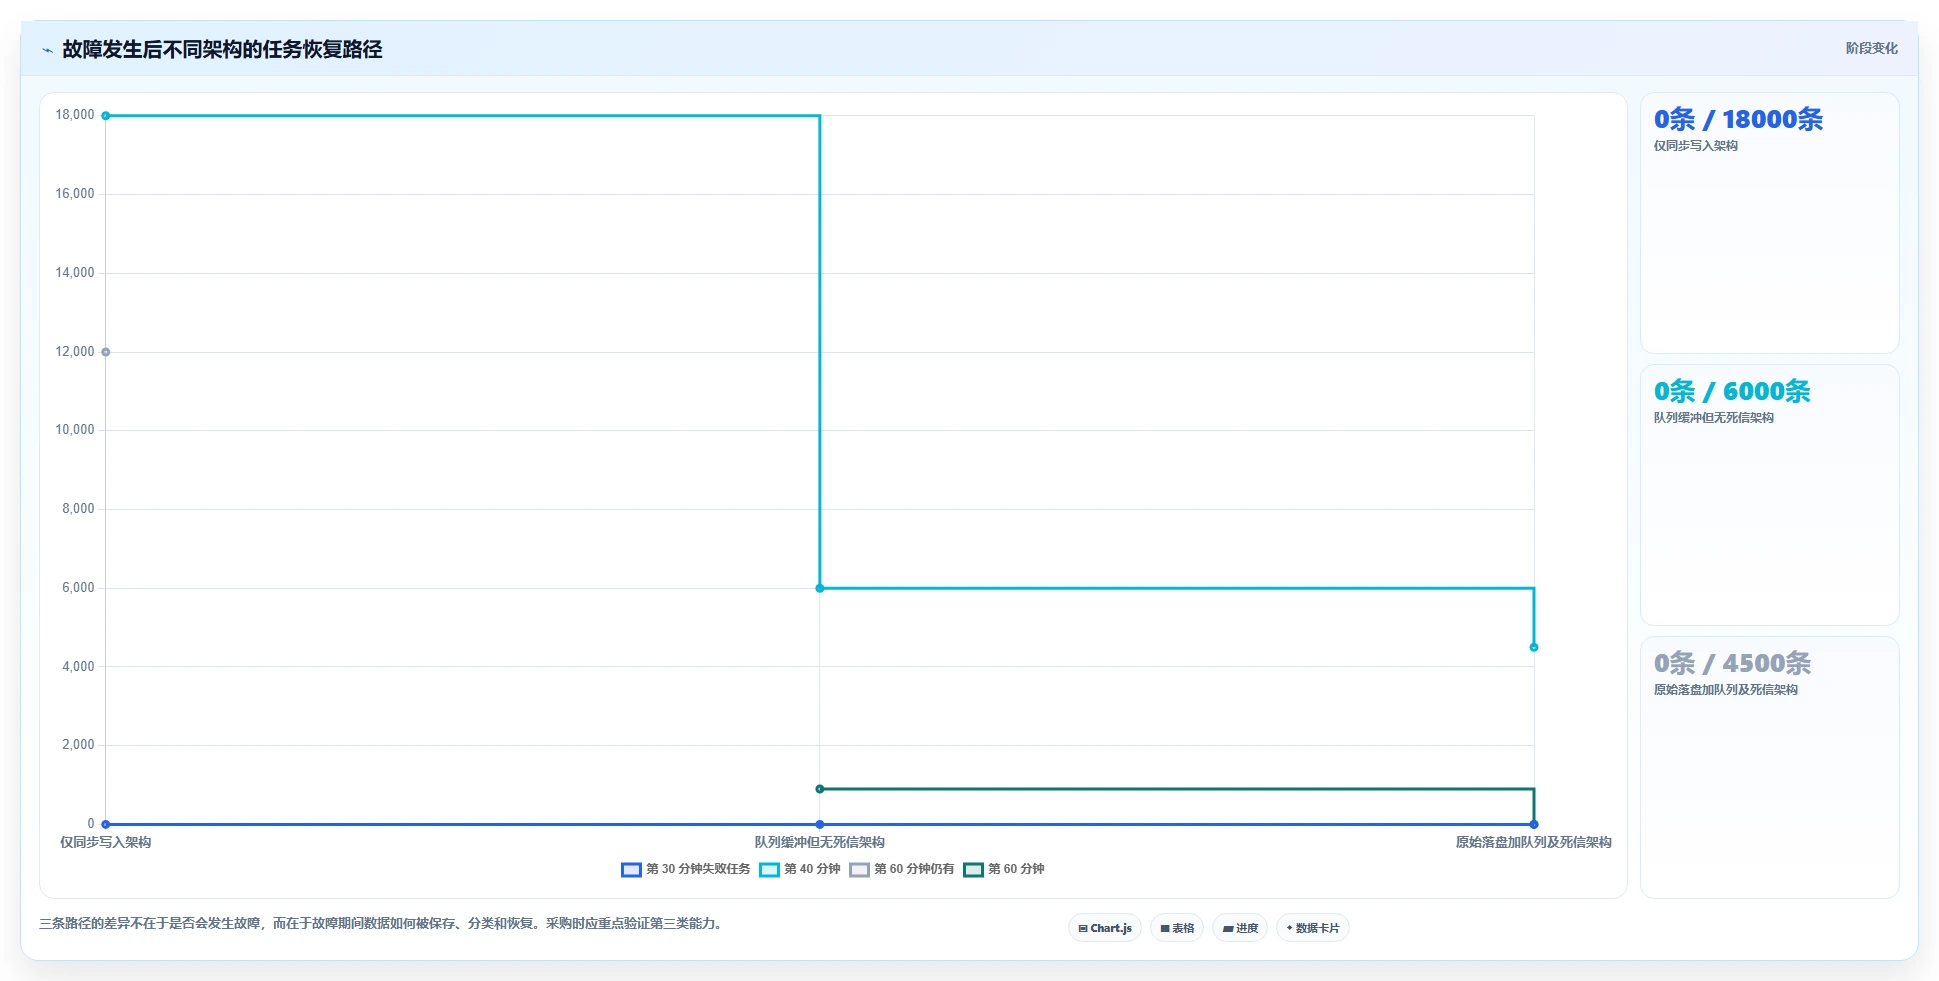Click the 原始落盘加队列及死信架构 card caption

[1726, 690]
